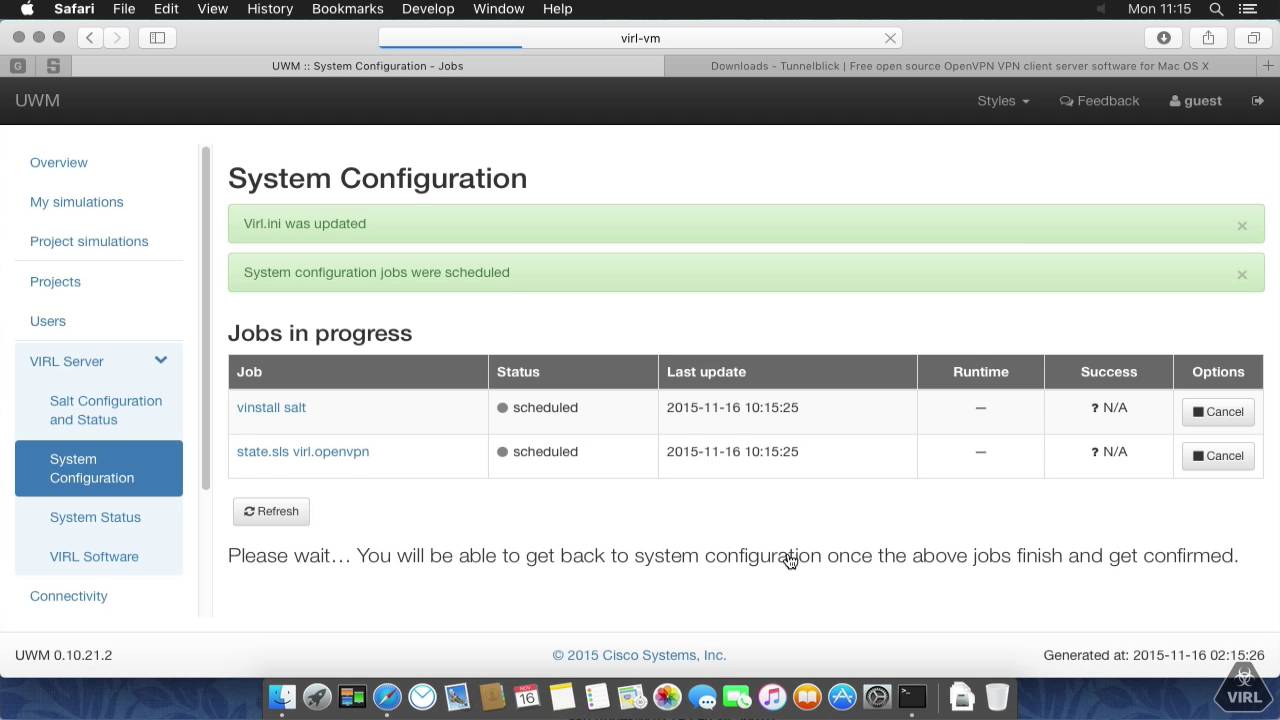Open Project simulations

89,242
